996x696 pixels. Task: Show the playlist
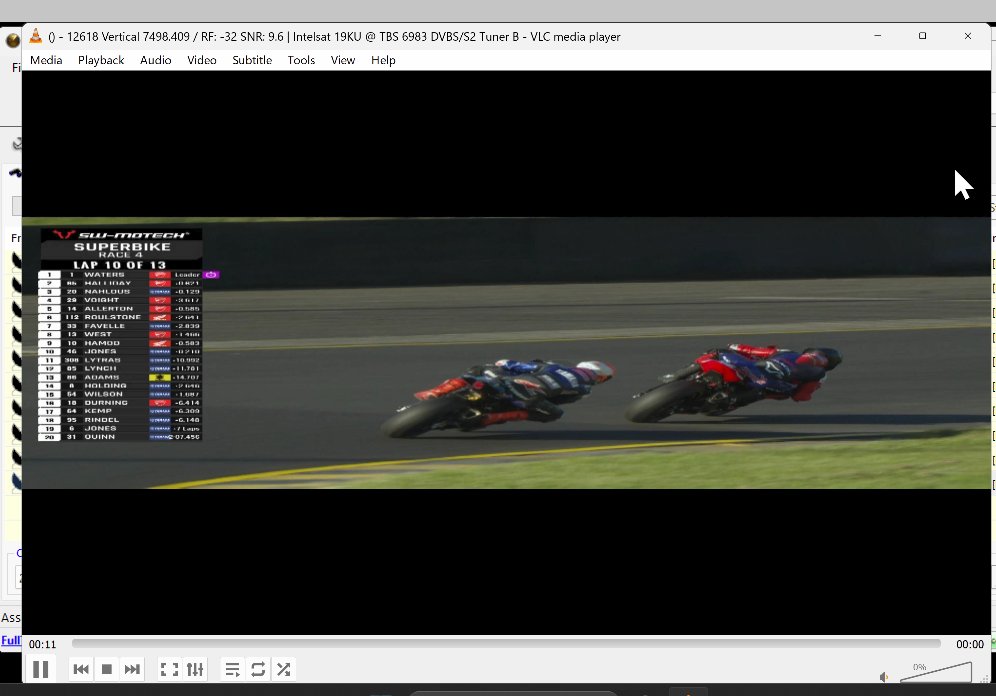(x=232, y=669)
